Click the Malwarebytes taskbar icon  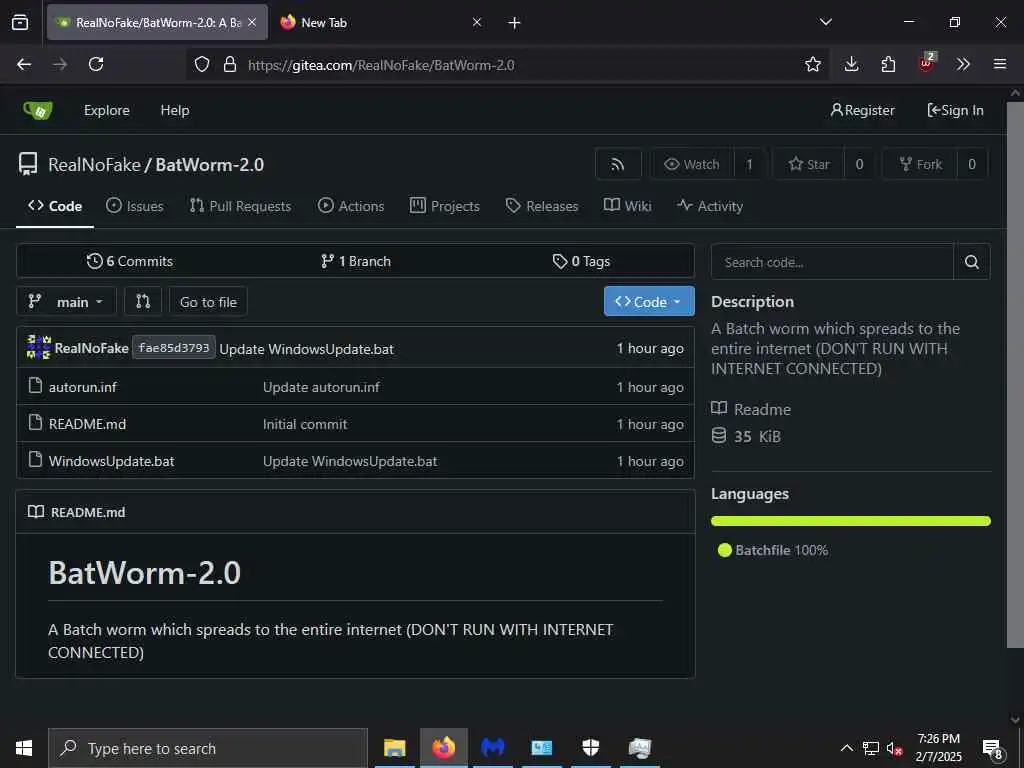(x=492, y=748)
